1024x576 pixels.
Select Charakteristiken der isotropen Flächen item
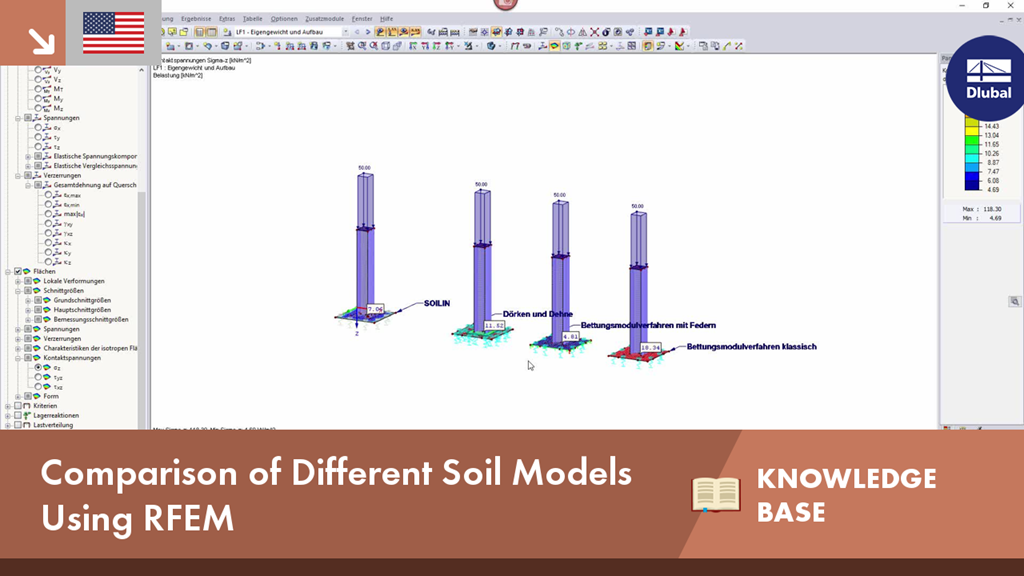(x=90, y=348)
